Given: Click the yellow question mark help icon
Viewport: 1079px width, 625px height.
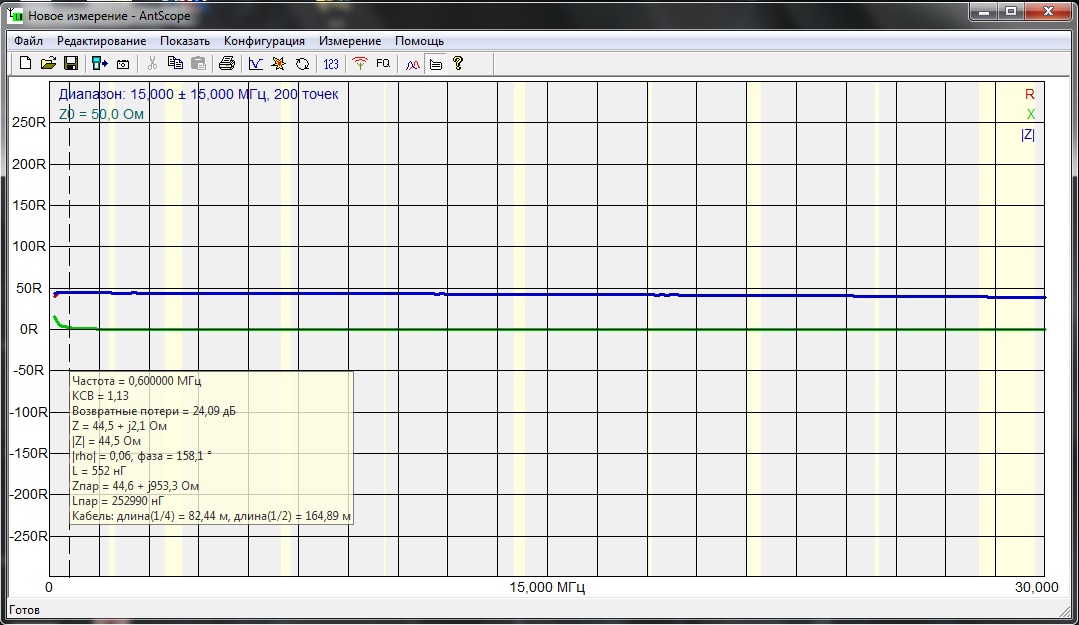Looking at the screenshot, I should coord(458,64).
